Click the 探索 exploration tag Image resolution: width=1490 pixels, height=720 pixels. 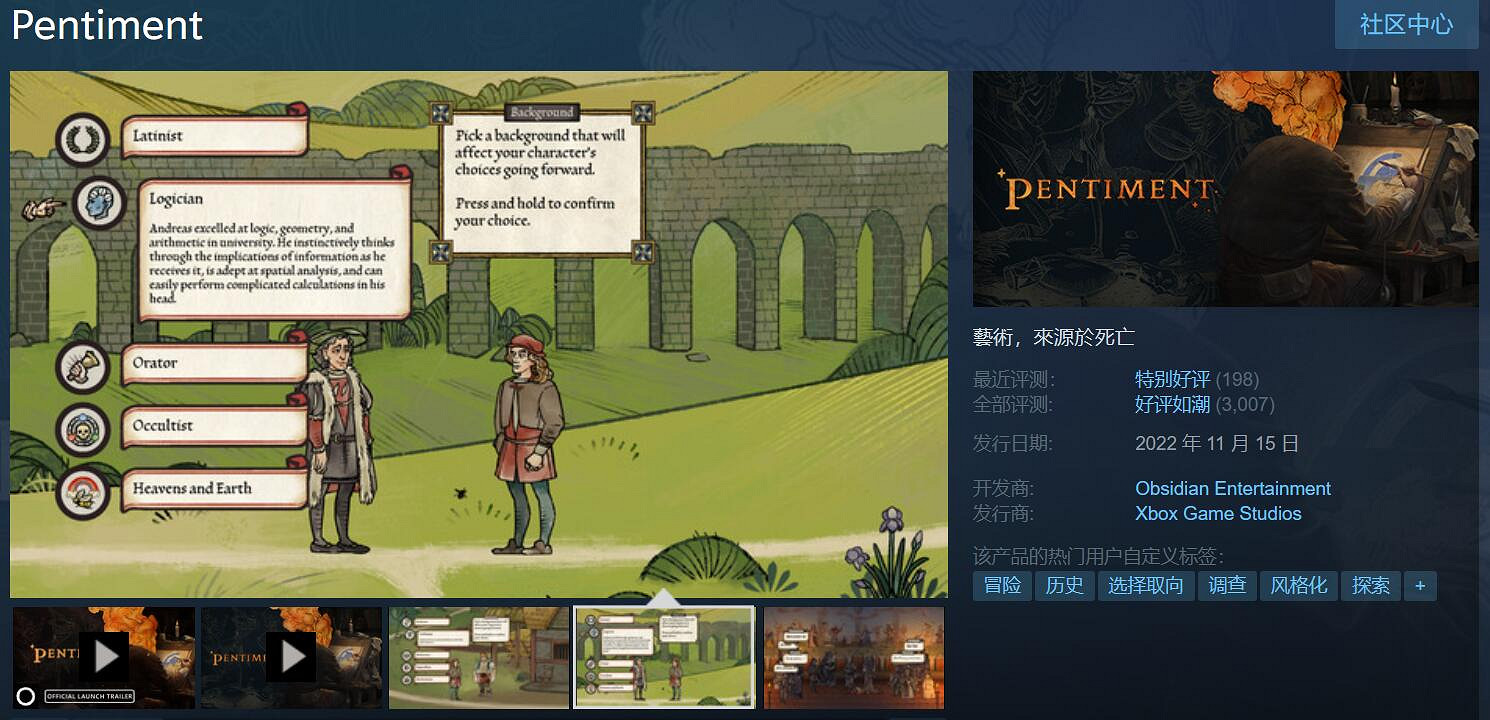tap(1370, 586)
